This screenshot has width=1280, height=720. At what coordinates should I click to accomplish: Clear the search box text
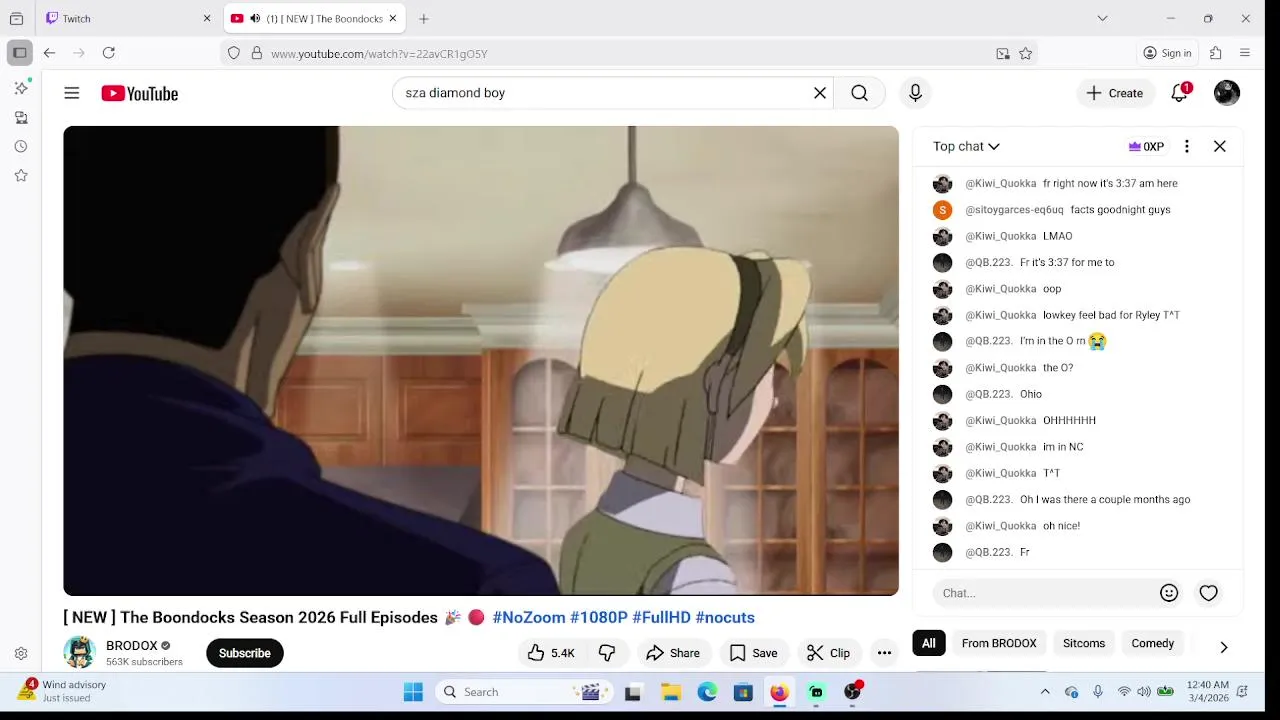820,93
